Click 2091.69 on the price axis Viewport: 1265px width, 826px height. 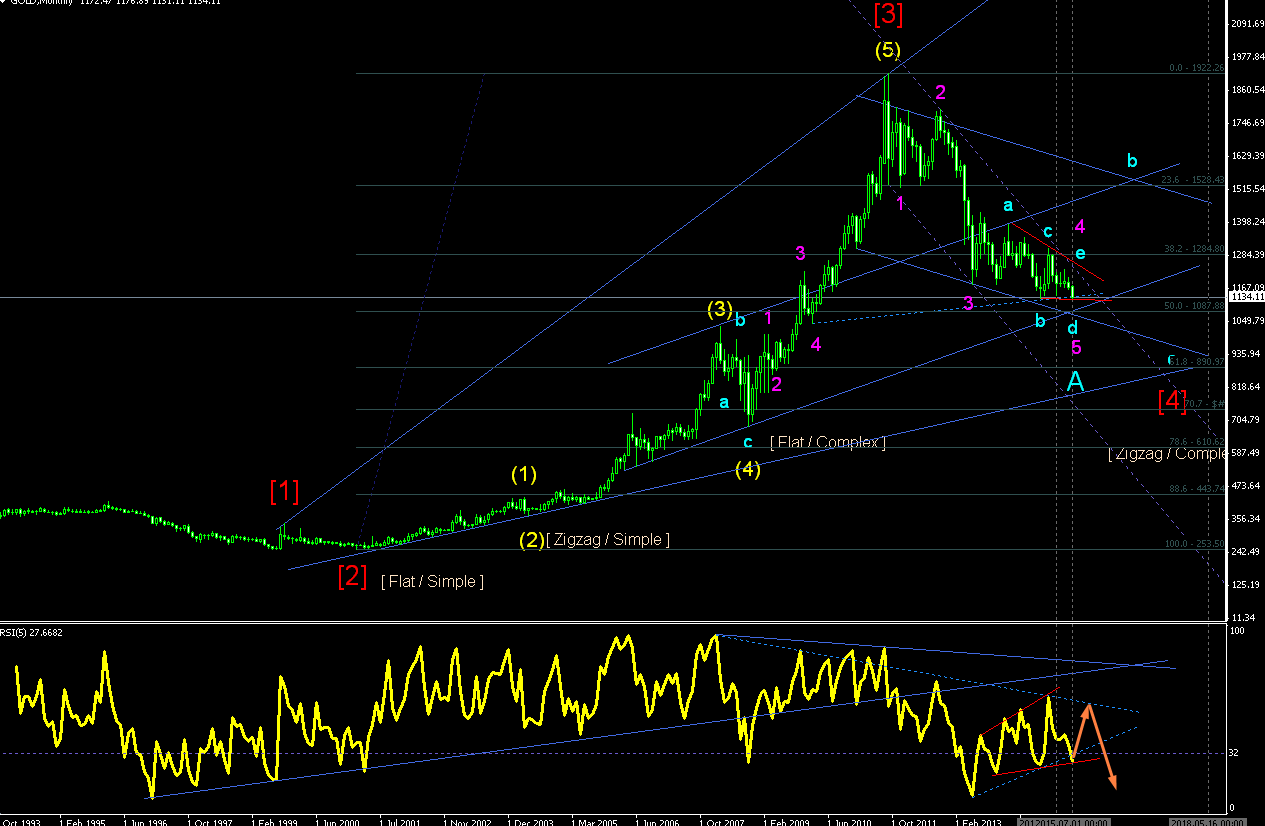(1246, 23)
